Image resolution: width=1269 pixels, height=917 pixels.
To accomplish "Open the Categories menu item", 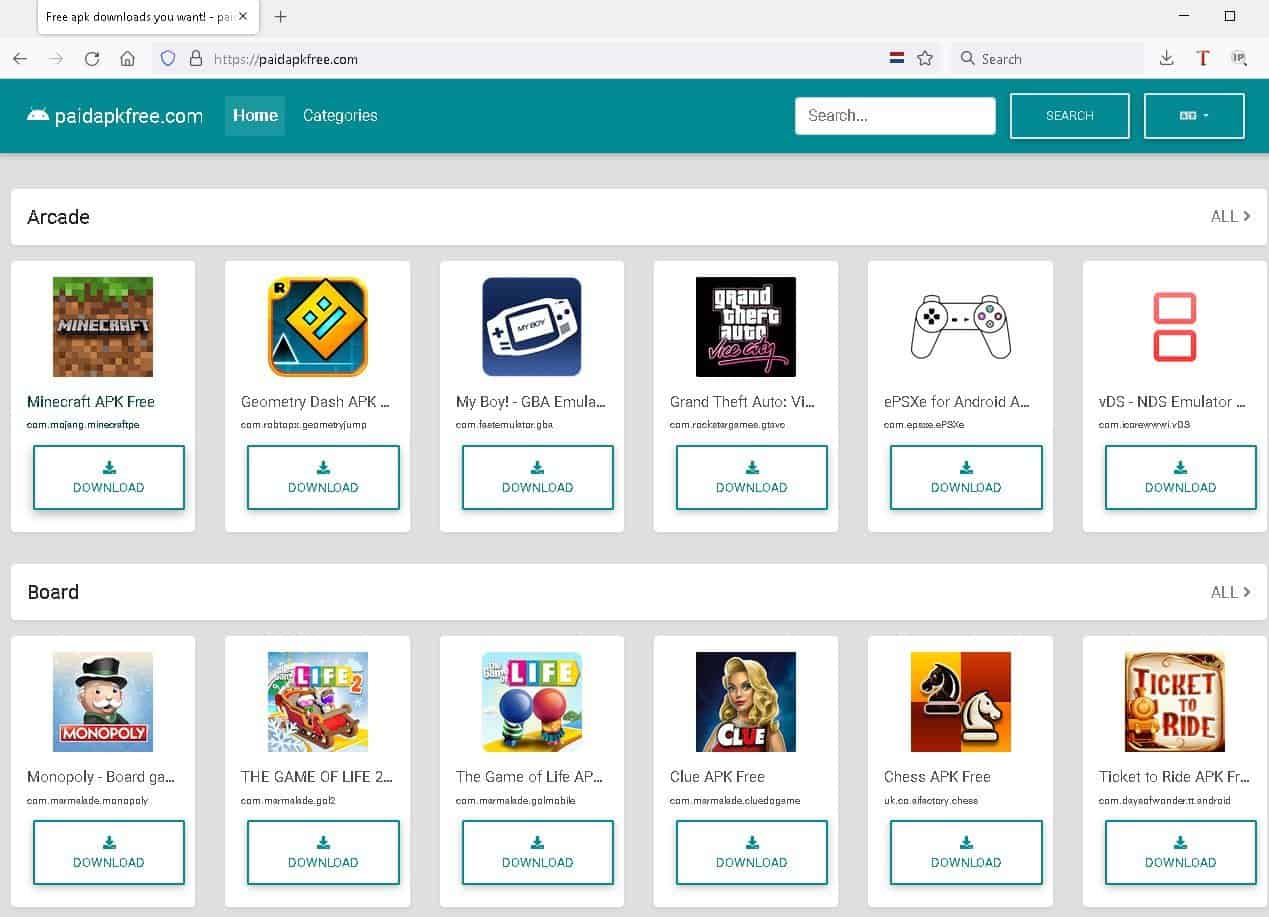I will click(x=340, y=116).
